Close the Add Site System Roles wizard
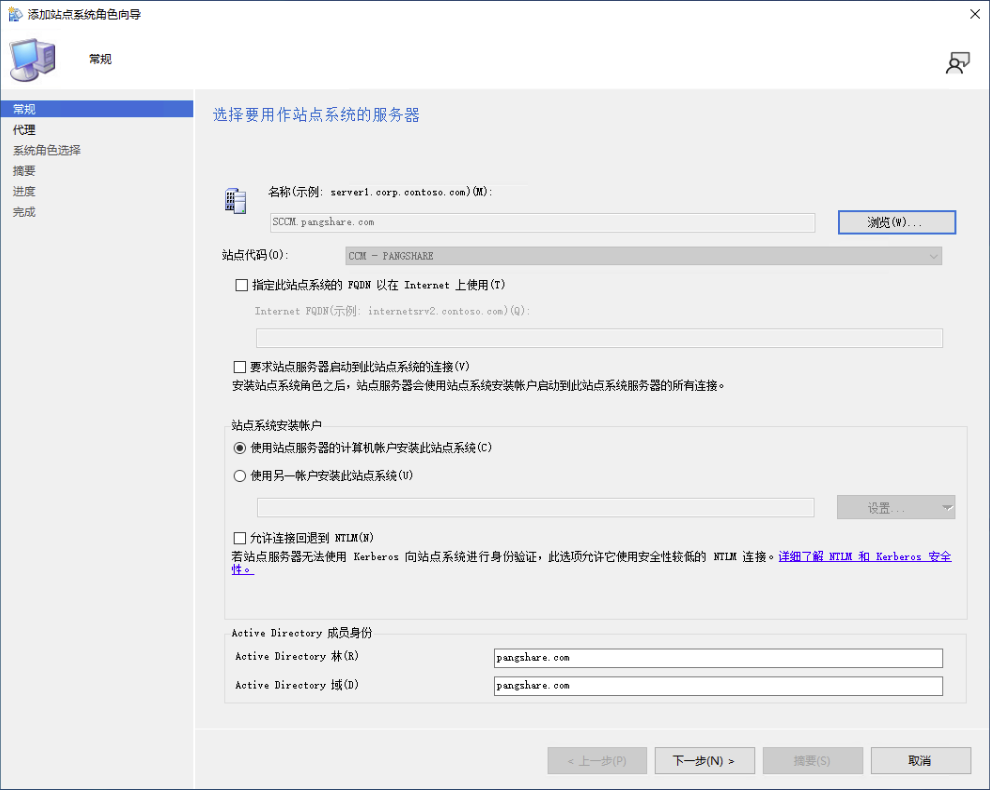 coord(975,14)
